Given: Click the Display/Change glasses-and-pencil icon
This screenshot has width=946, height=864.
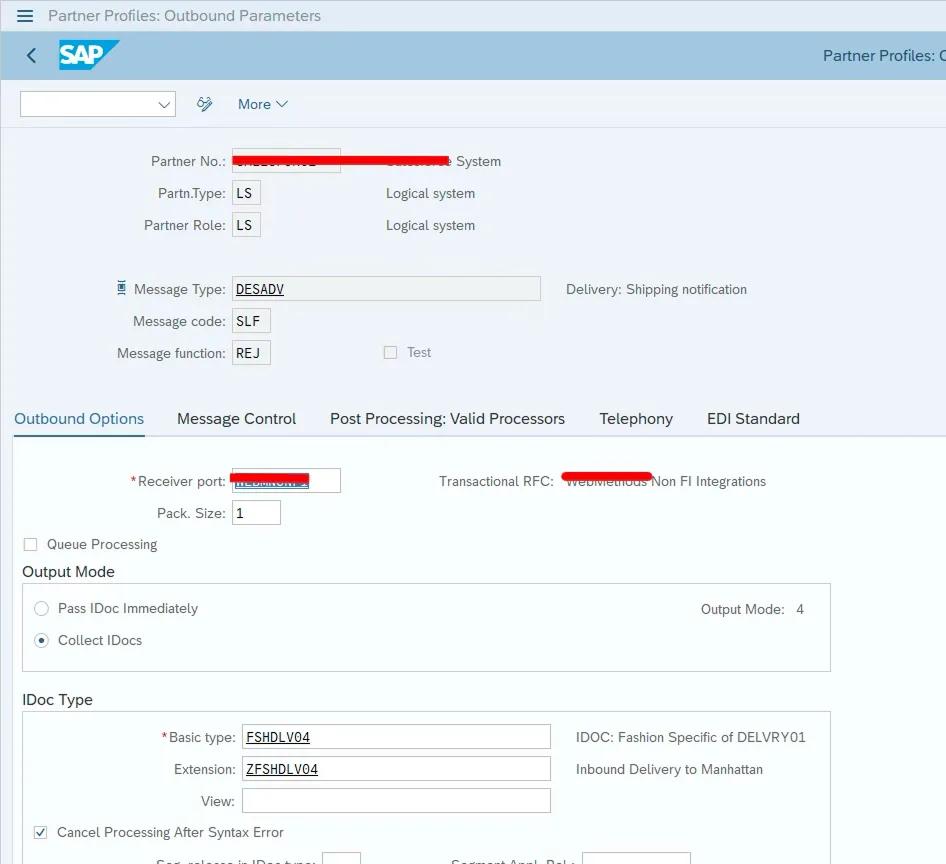Looking at the screenshot, I should 204,104.
